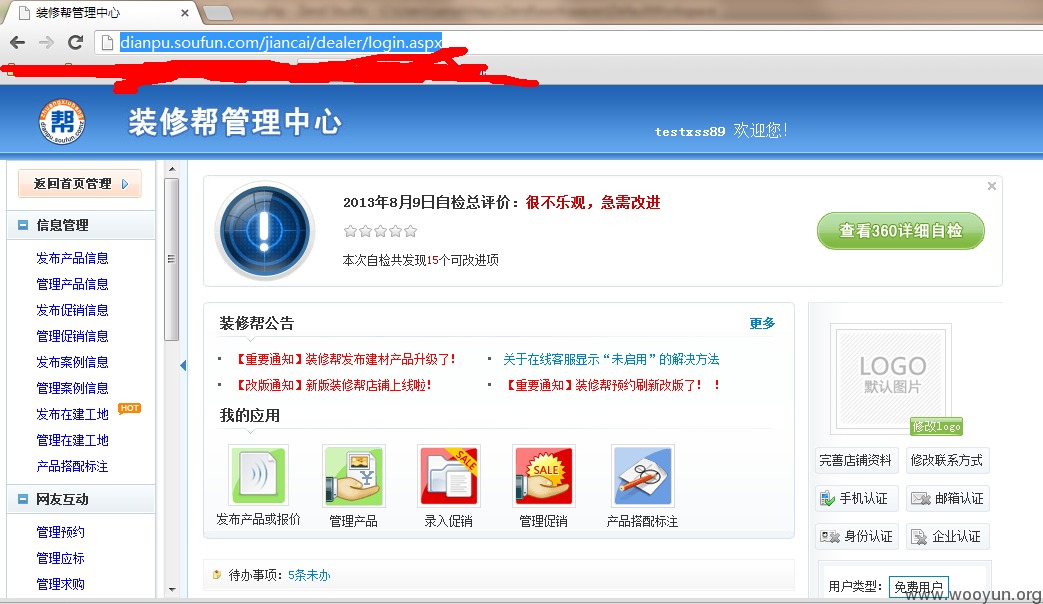Reload the page with refresh icon
This screenshot has width=1043, height=604.
point(76,43)
